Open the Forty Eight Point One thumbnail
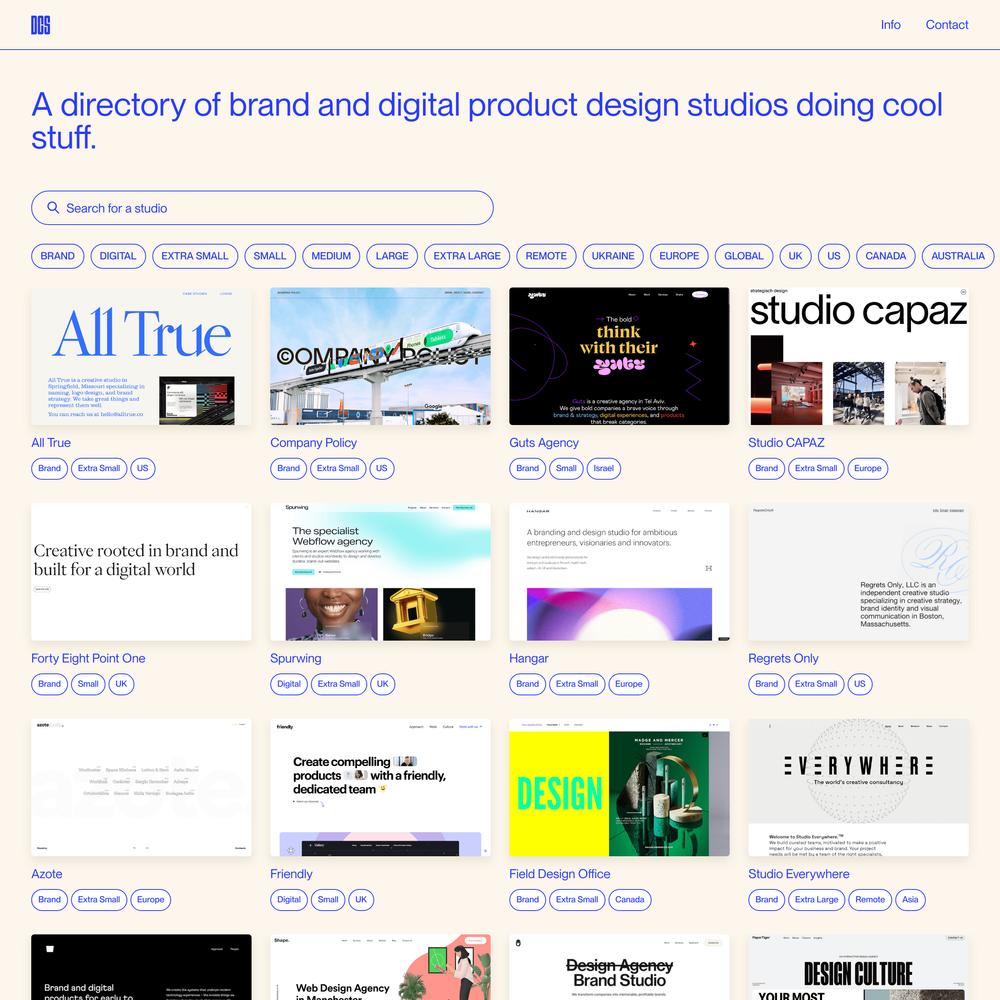 click(x=141, y=572)
